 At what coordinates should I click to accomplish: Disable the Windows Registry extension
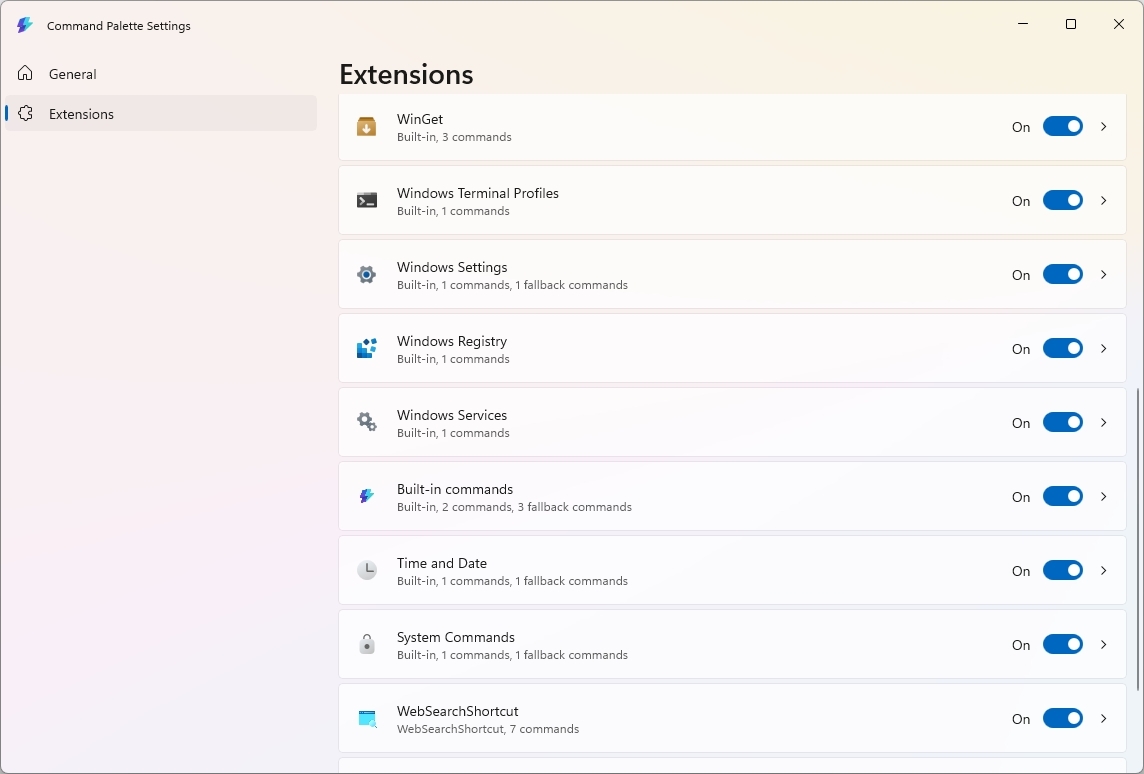pos(1063,348)
